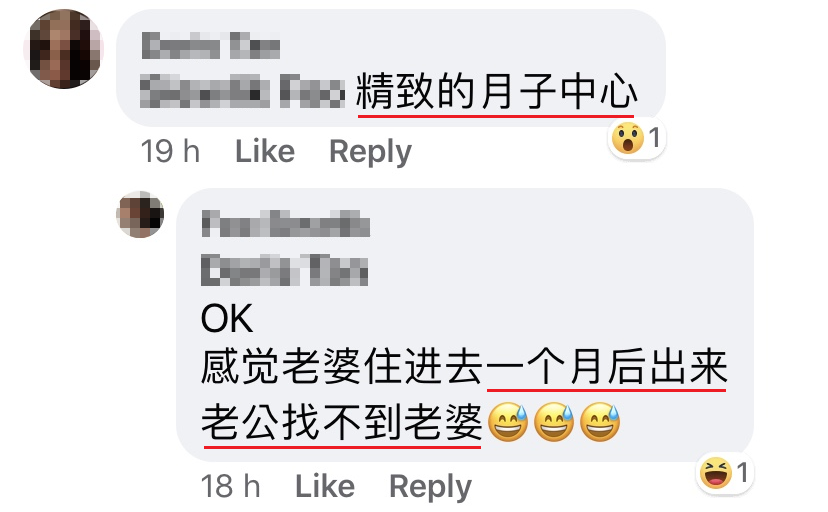
Task: Click the wow reaction emoji on first comment
Action: tap(627, 138)
